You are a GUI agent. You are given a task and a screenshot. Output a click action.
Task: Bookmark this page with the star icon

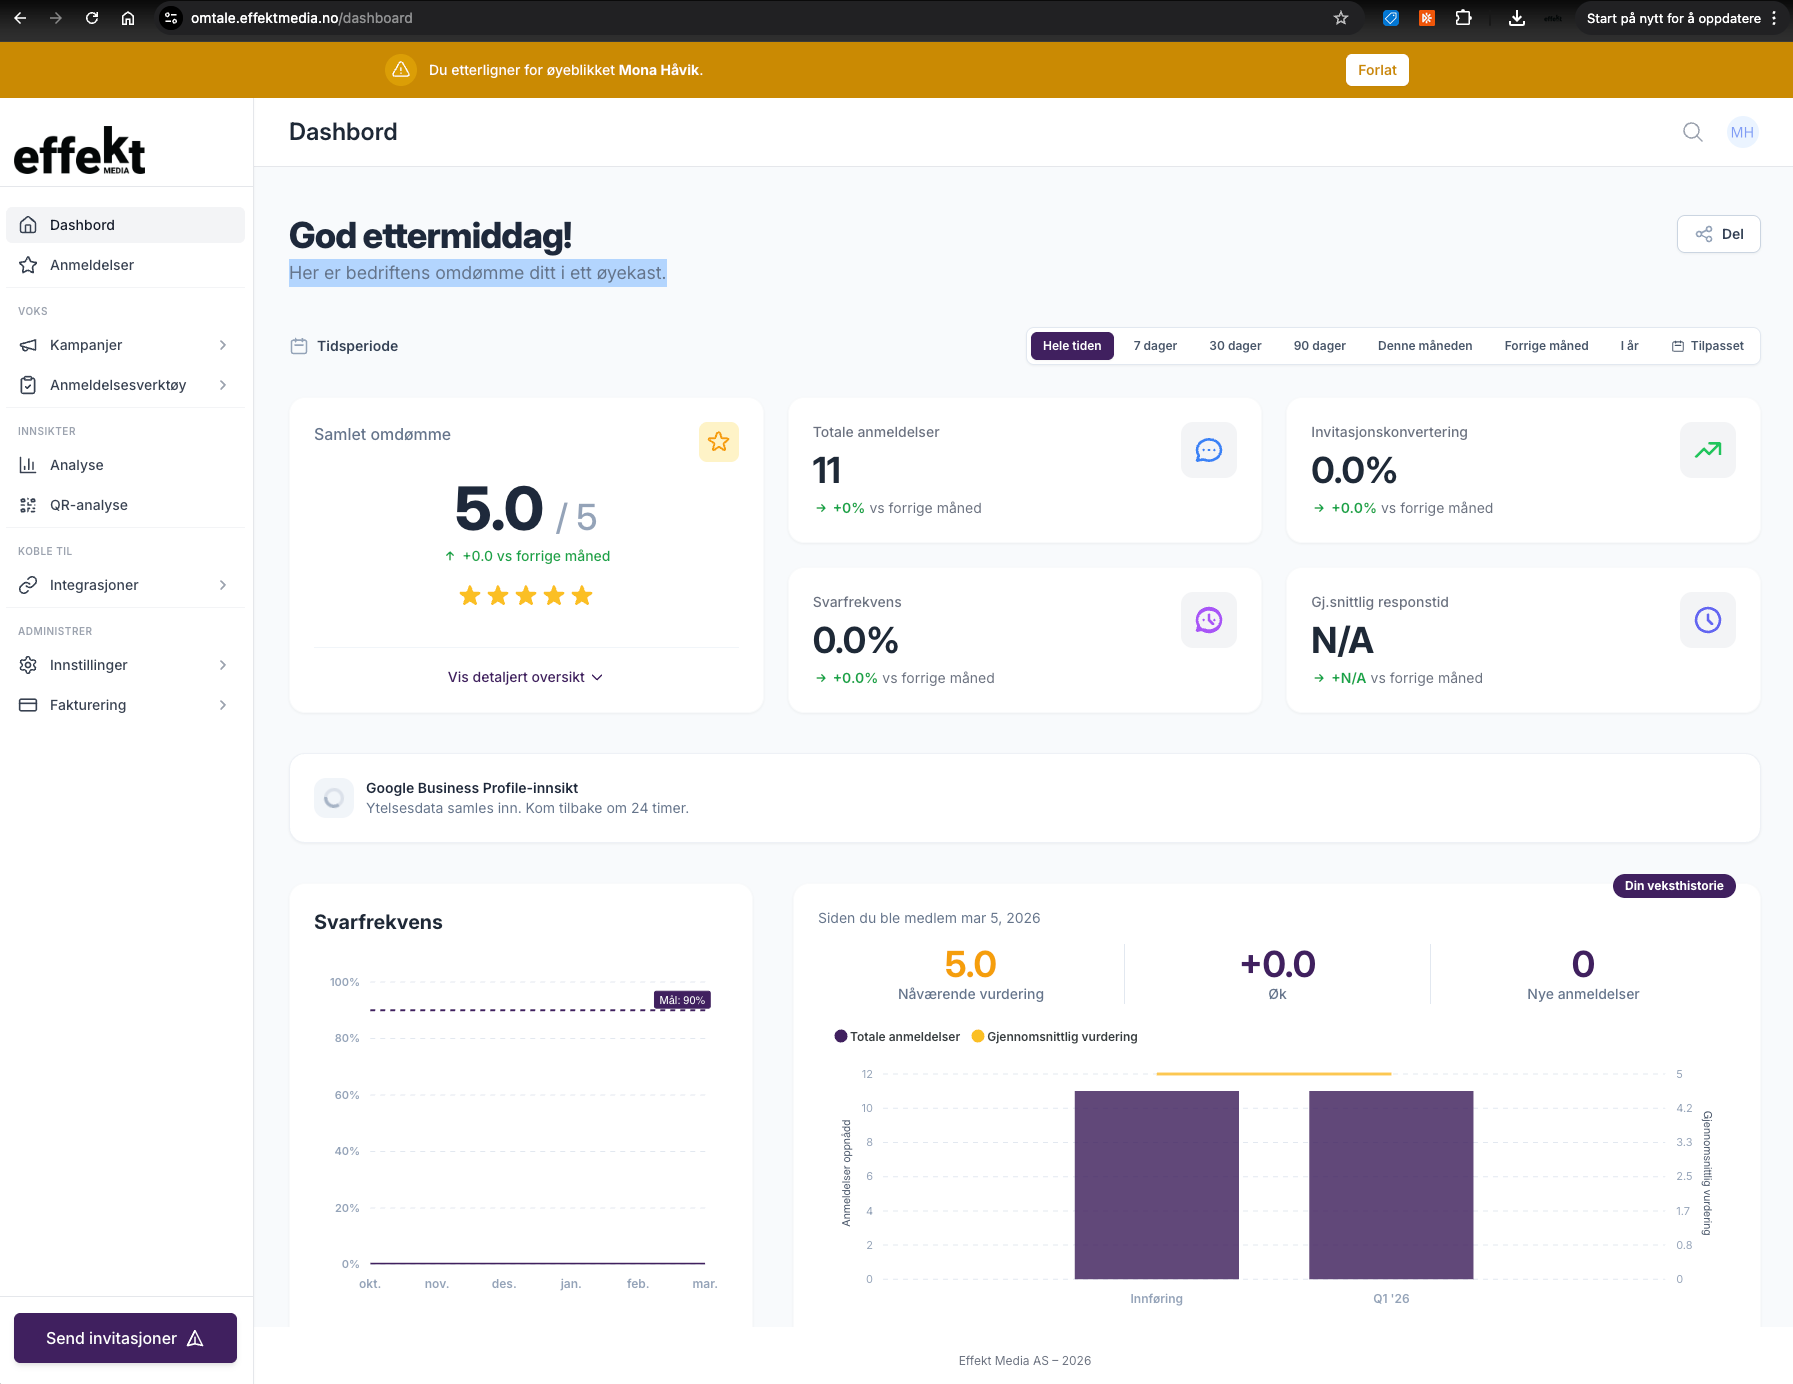pos(1341,18)
